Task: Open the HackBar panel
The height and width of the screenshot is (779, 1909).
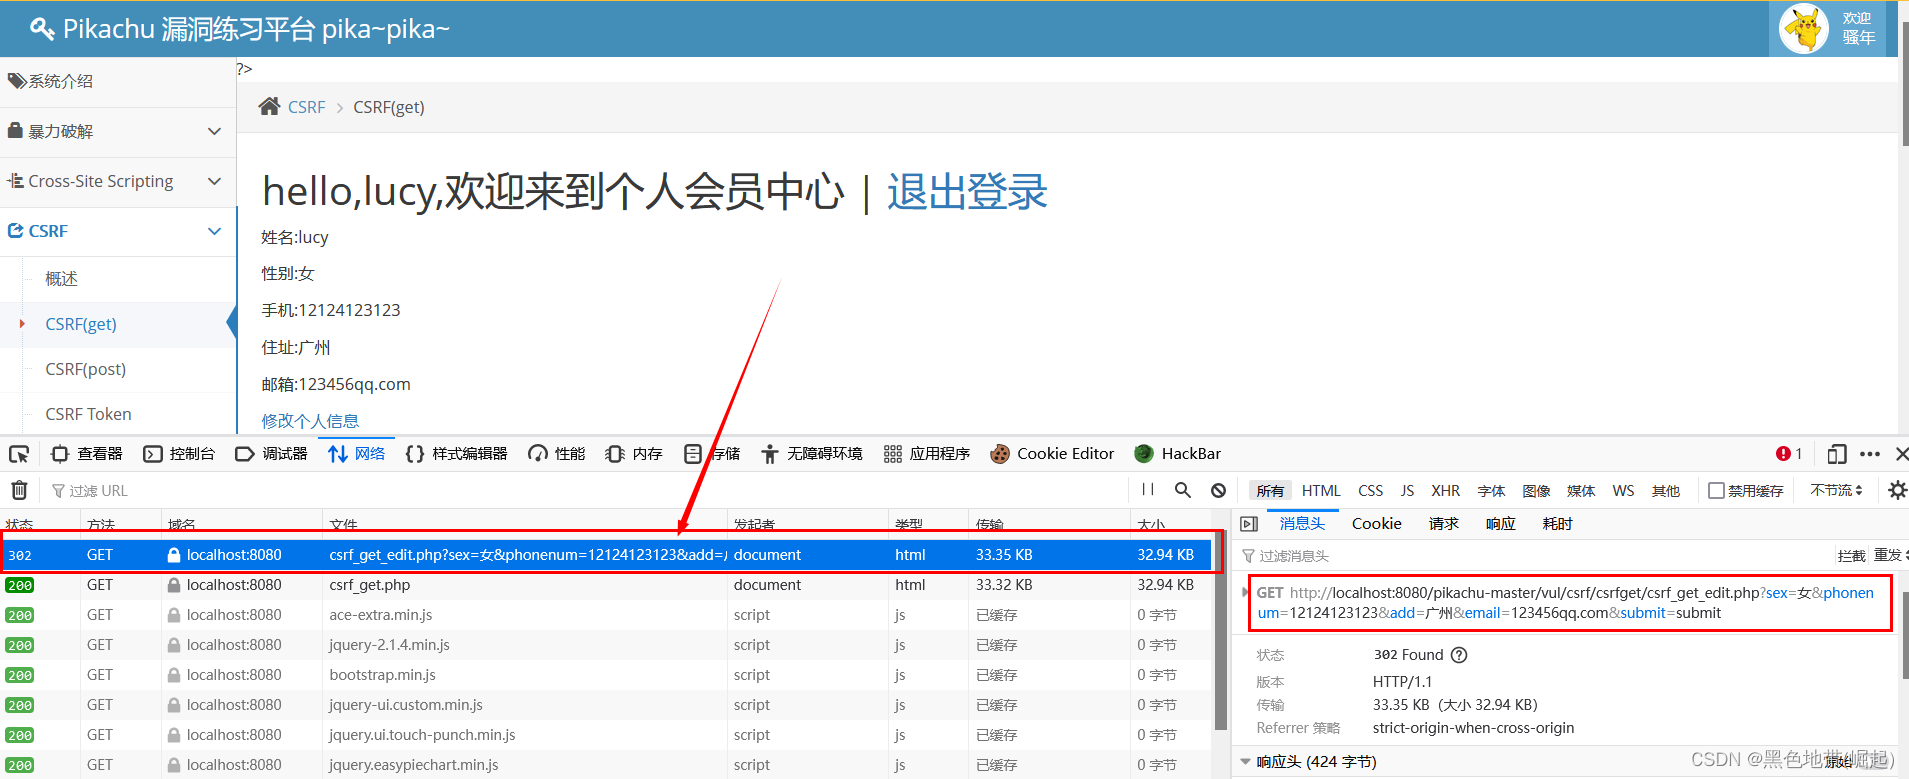Action: (x=1178, y=454)
